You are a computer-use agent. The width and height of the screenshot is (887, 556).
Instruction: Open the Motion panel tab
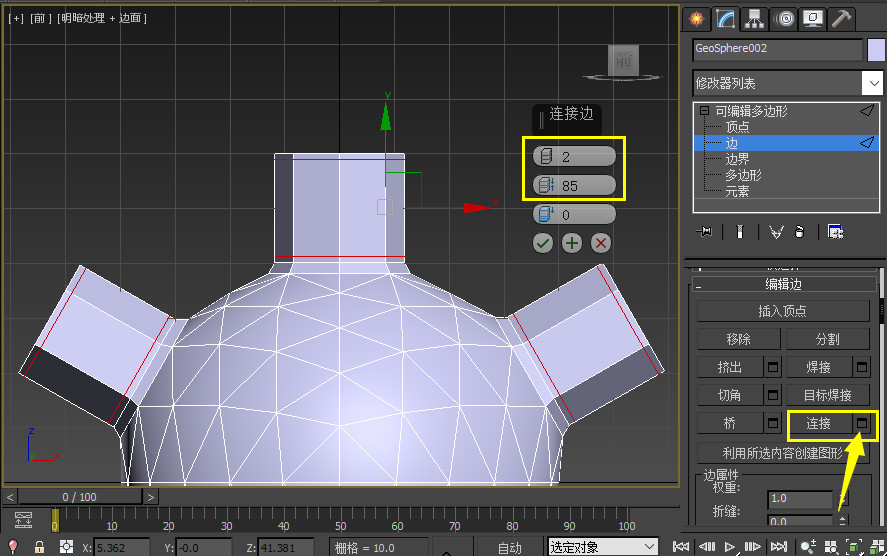point(785,18)
